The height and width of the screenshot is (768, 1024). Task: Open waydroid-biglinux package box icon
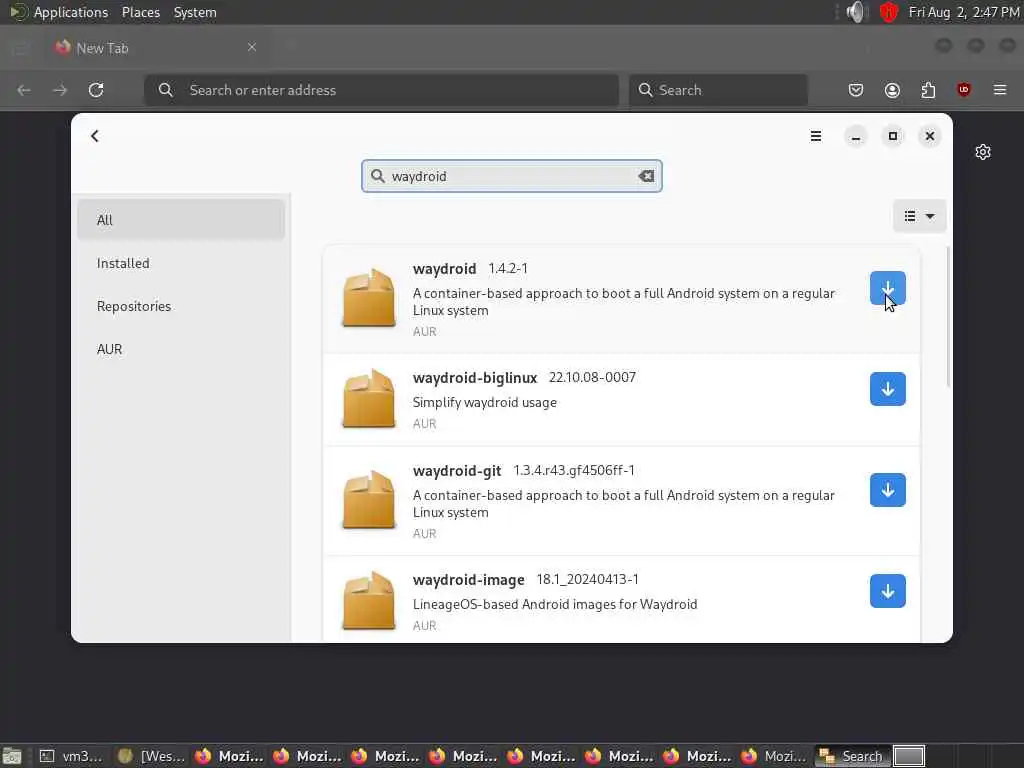click(368, 398)
